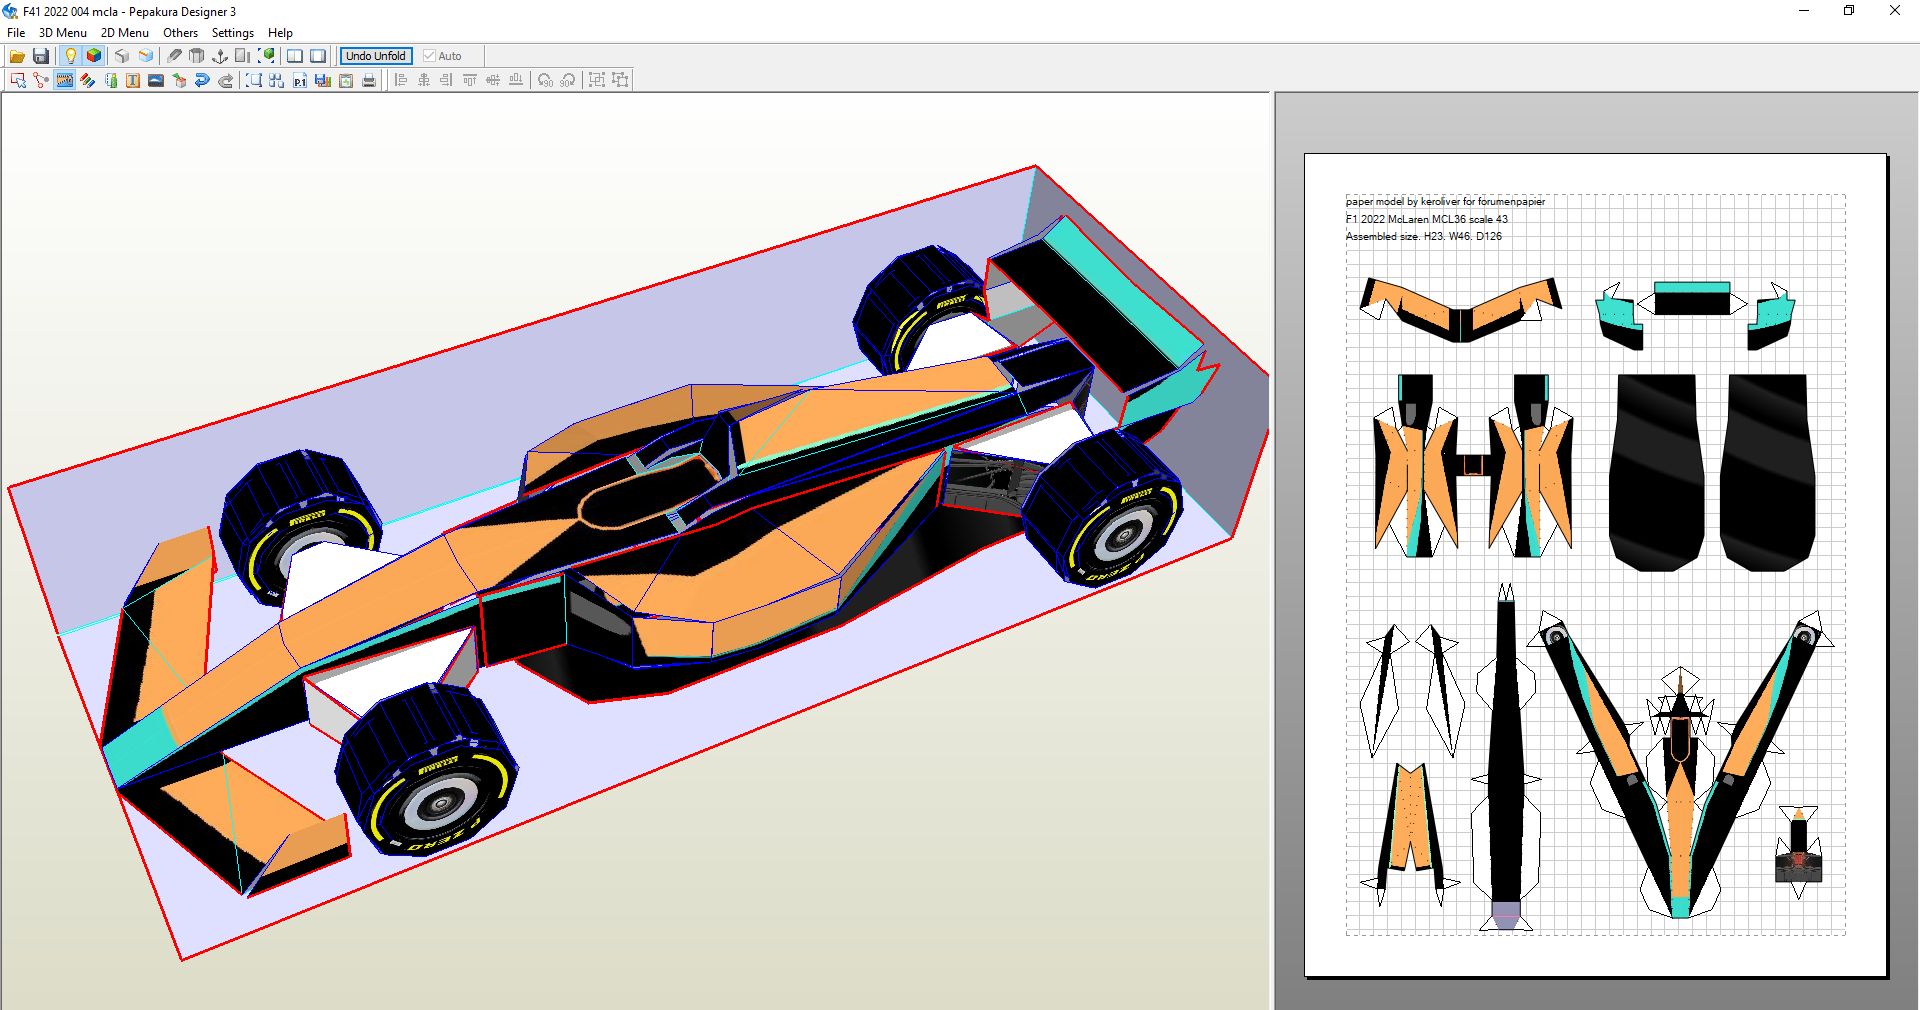Select the text 'T' input tool icon
1920x1010 pixels.
[133, 80]
